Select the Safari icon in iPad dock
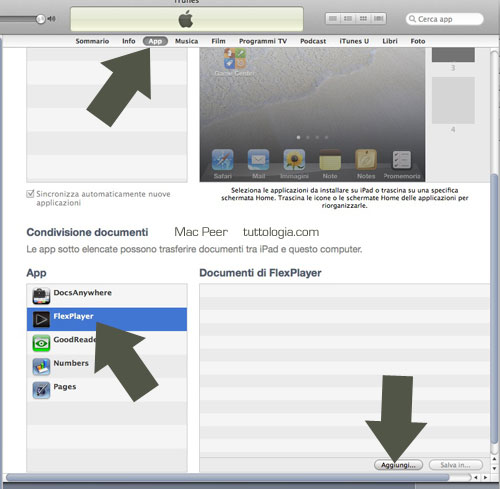500x489 pixels. click(223, 160)
